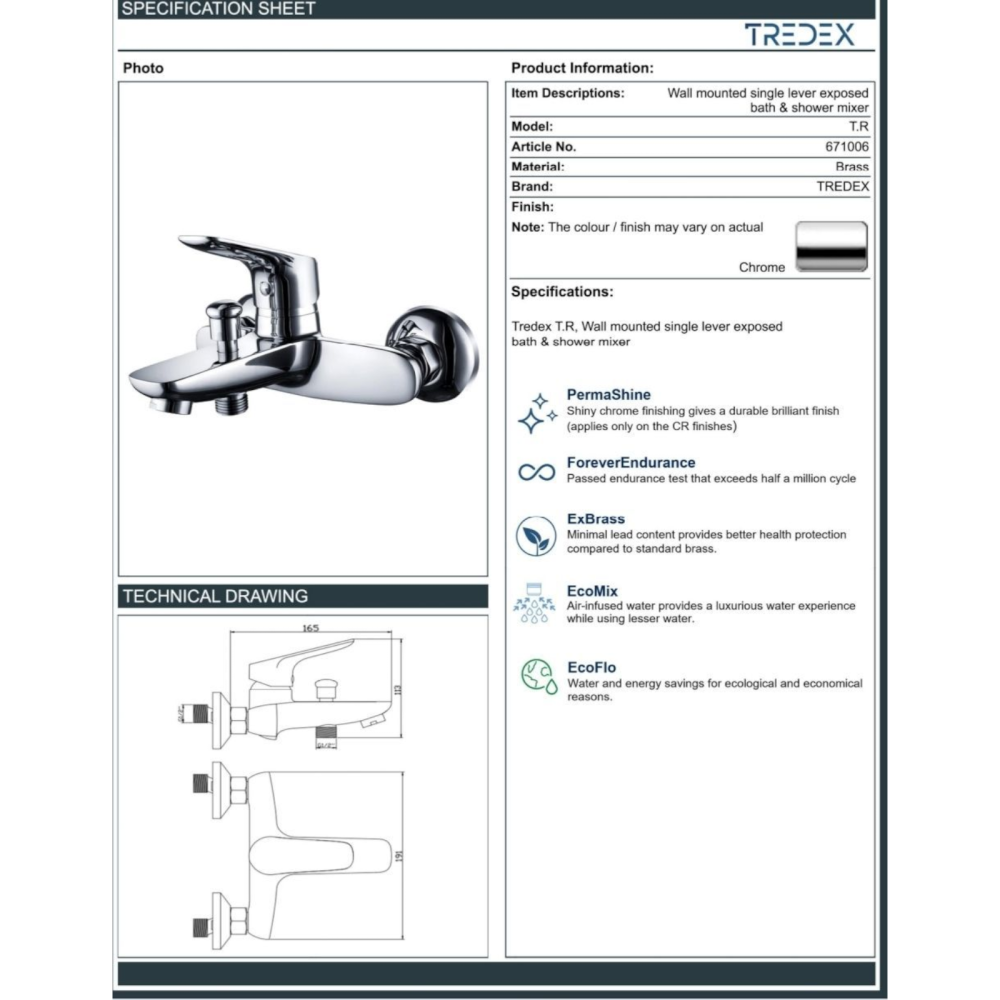Click the Chrome finish color swatch
Image resolution: width=1000 pixels, height=1000 pixels.
[x=831, y=247]
